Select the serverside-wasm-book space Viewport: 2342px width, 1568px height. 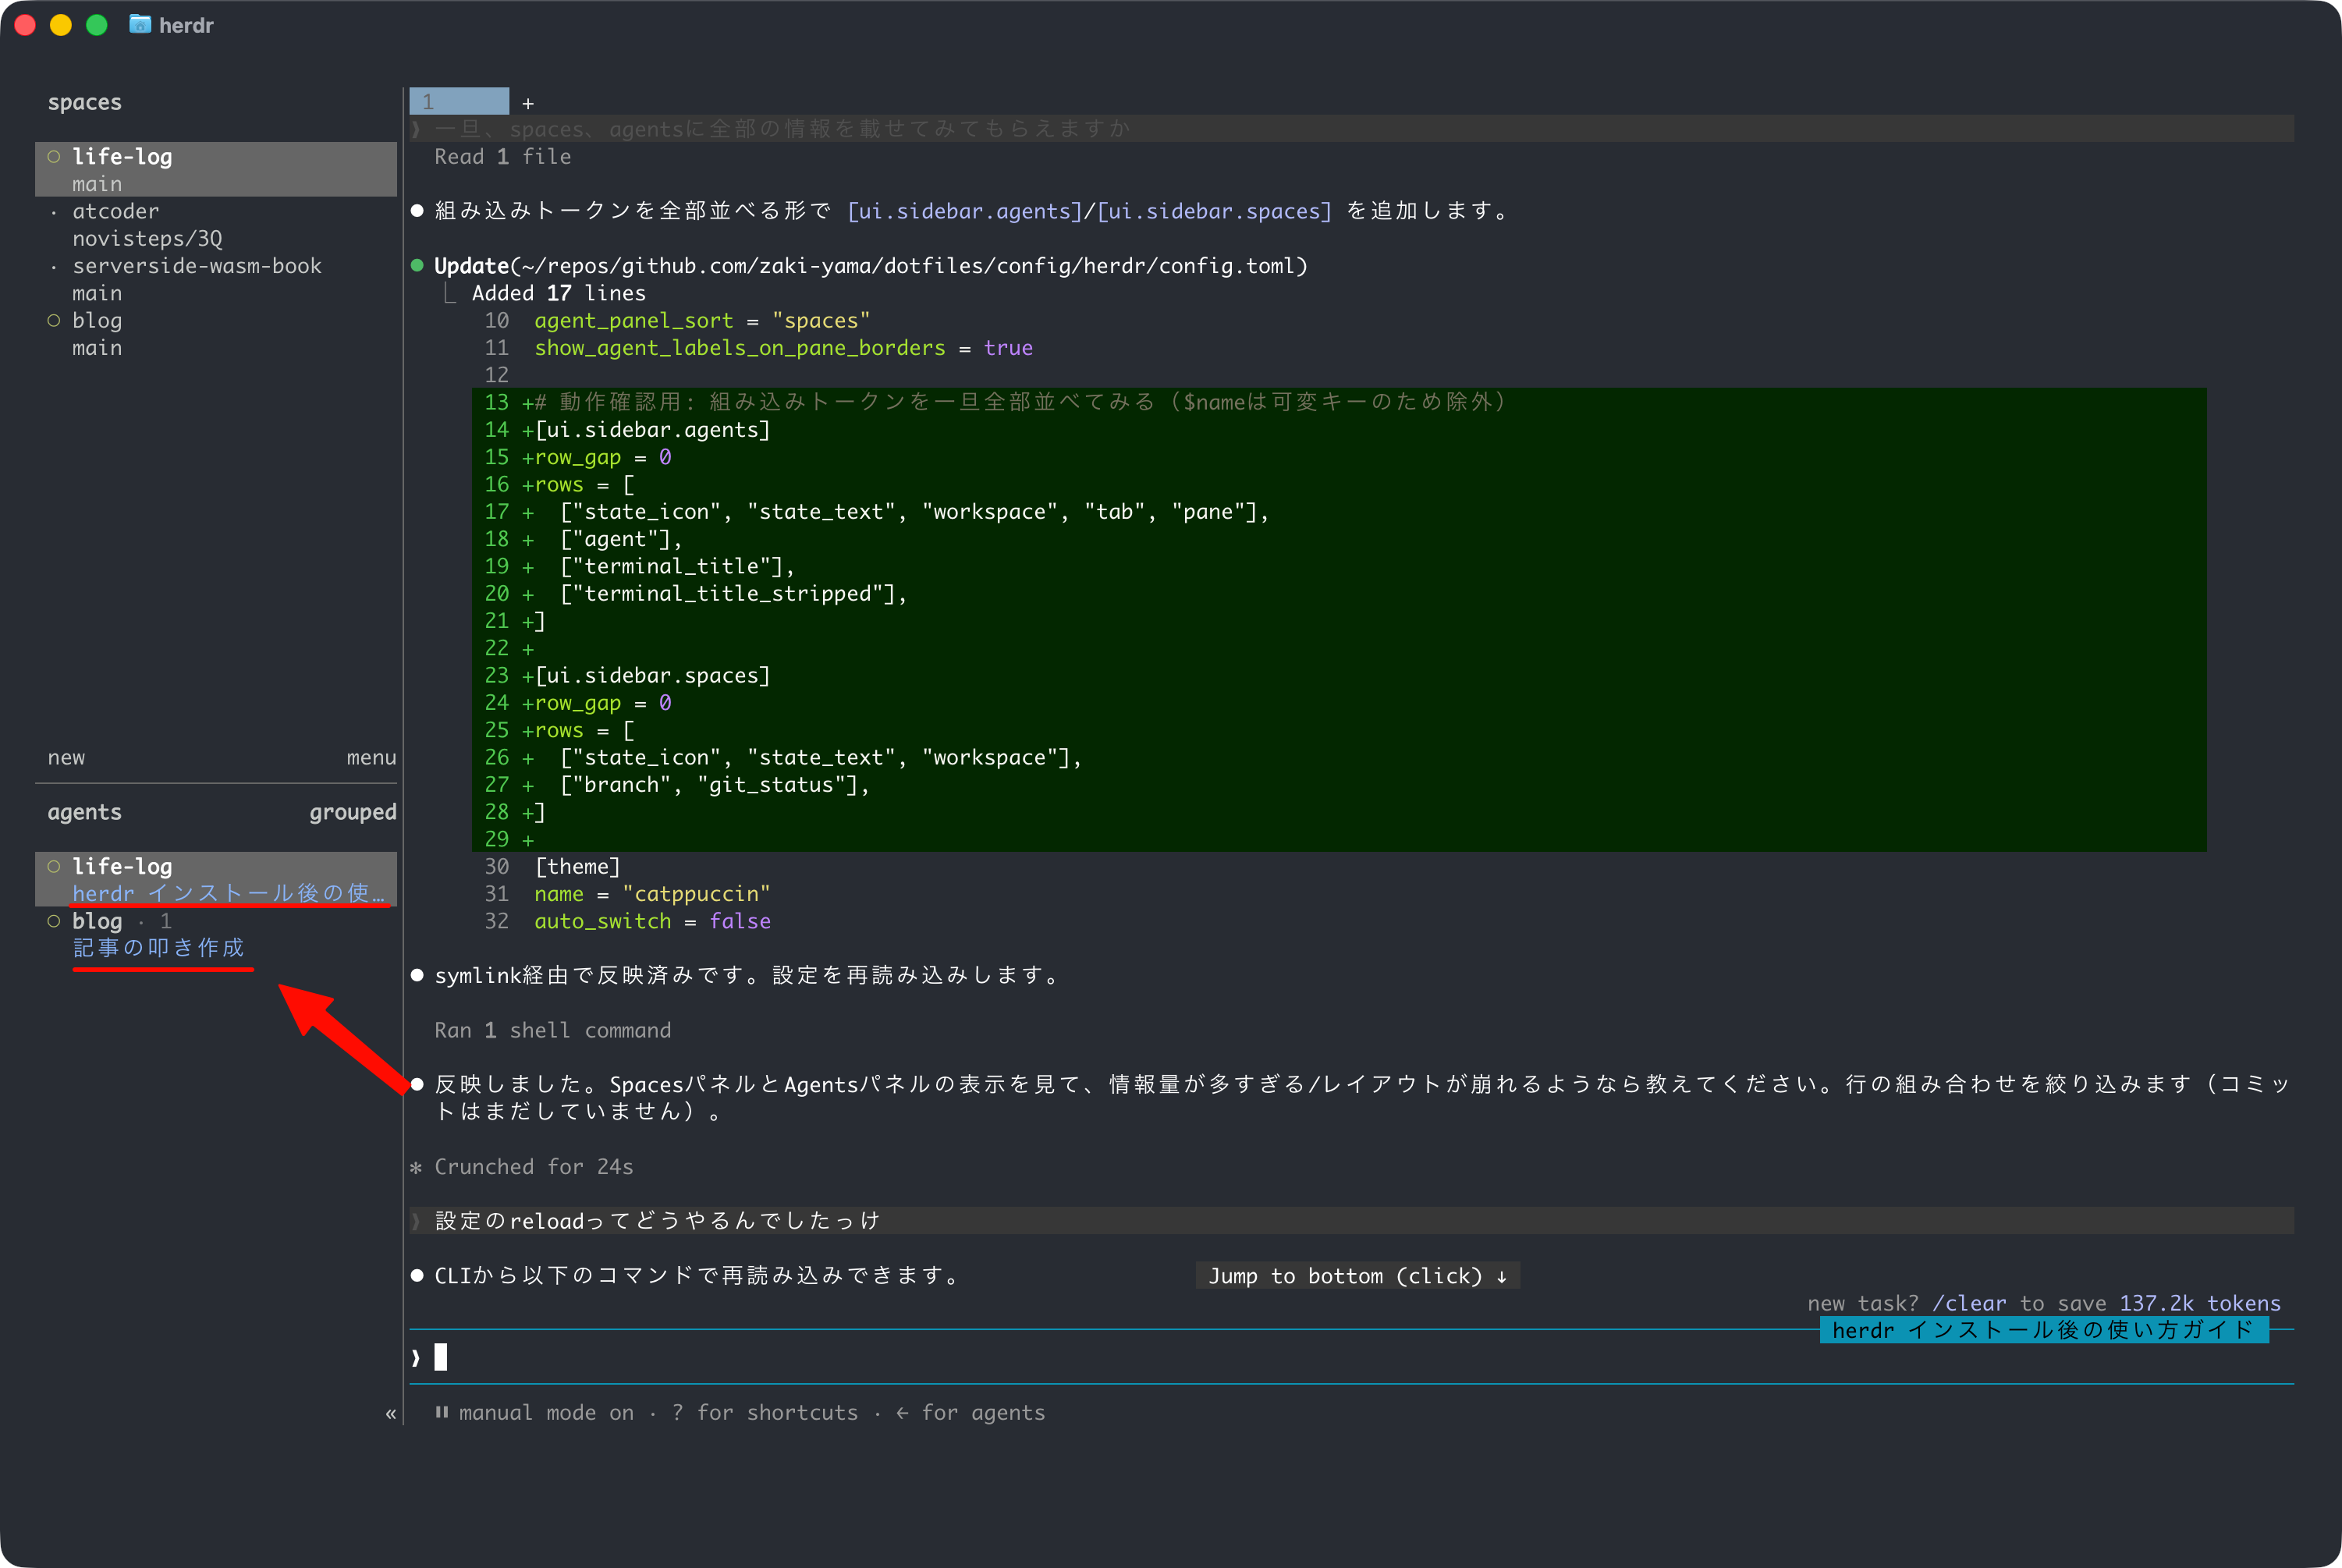pos(197,266)
